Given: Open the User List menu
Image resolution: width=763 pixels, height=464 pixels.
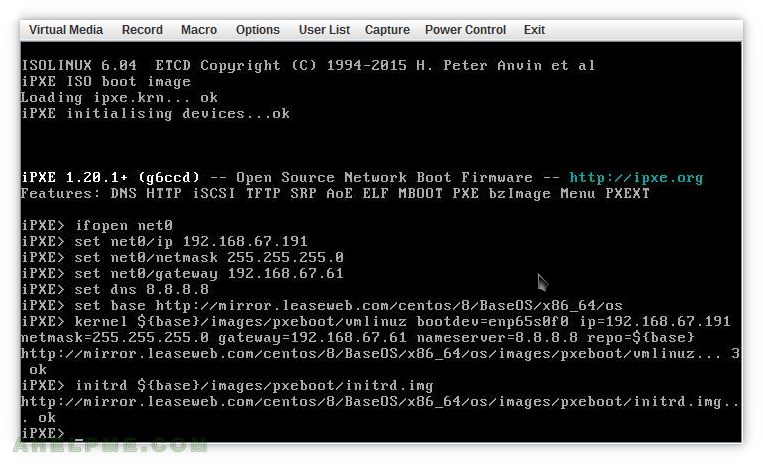Looking at the screenshot, I should click(324, 30).
